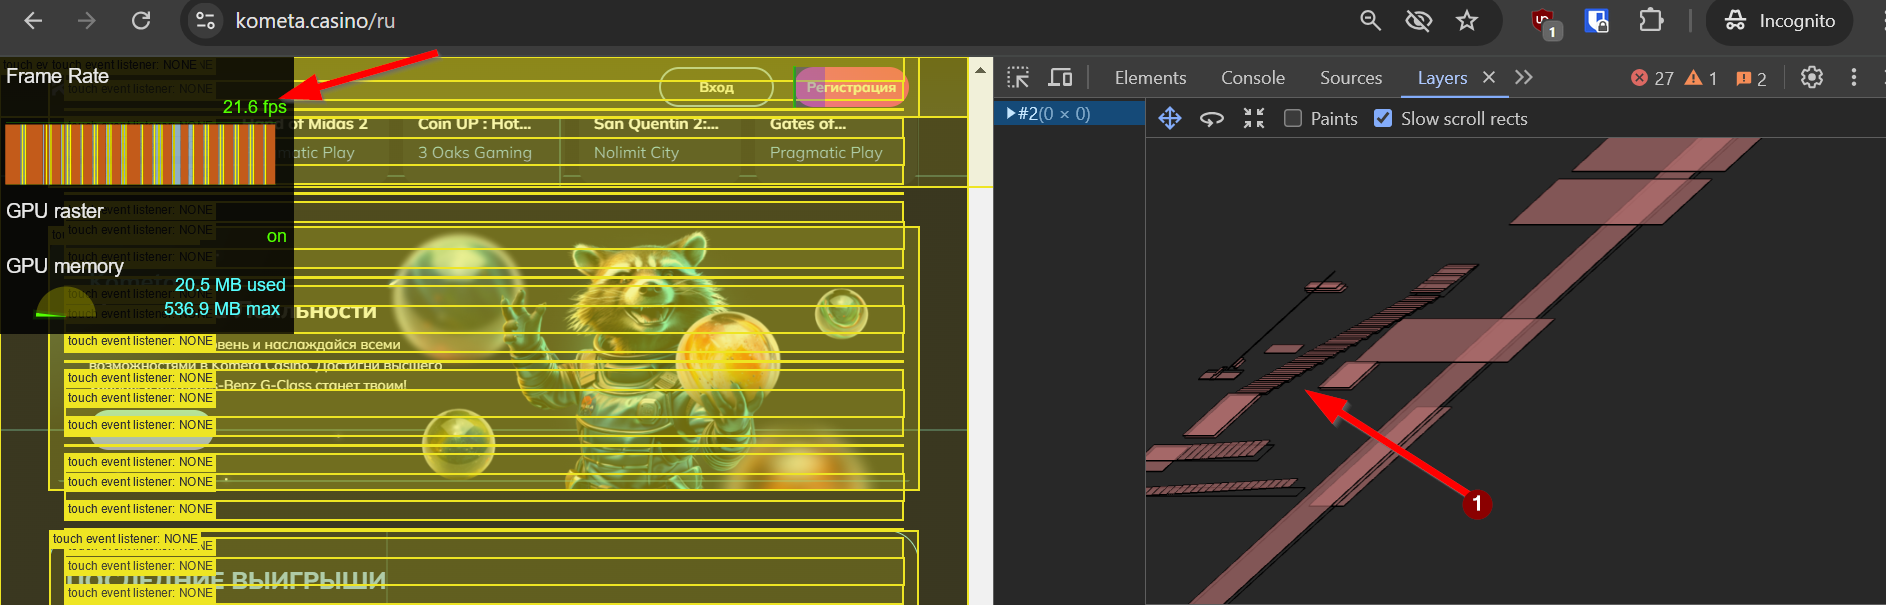Open DevTools settings gear
The image size is (1886, 605).
coord(1811,78)
